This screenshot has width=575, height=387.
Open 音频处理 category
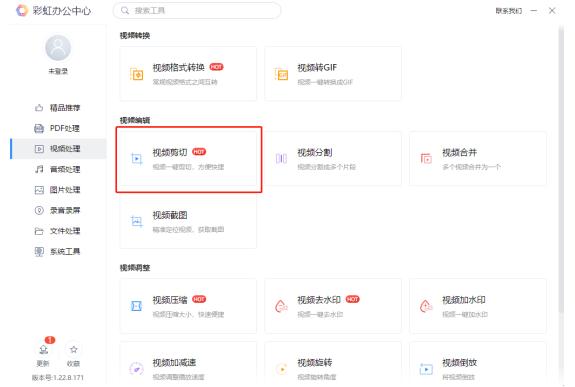58,169
